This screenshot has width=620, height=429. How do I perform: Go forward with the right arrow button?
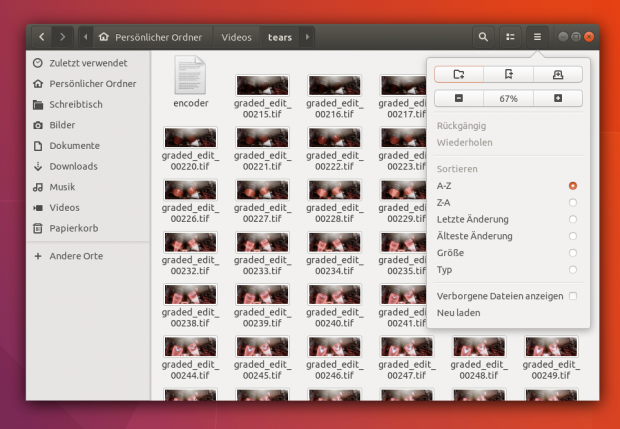[62, 37]
